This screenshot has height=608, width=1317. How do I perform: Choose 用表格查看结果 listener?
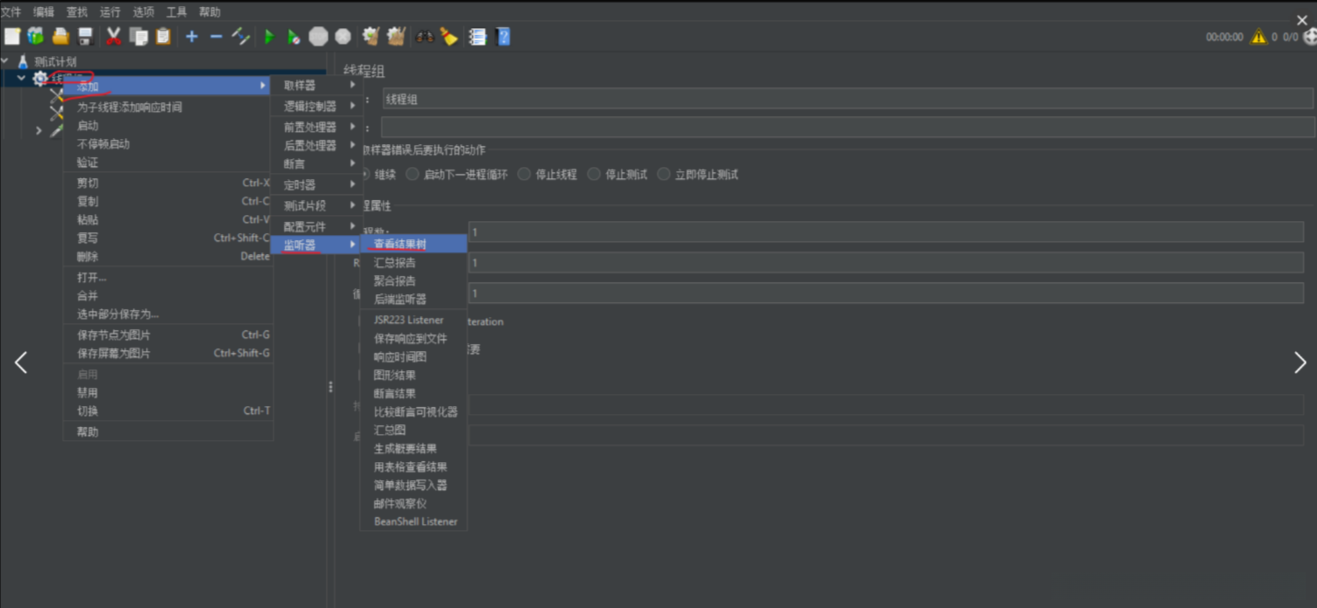pos(413,467)
